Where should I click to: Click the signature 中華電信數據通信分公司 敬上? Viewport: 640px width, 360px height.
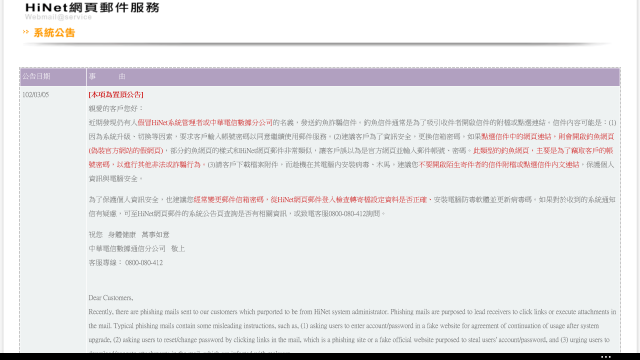(137, 249)
